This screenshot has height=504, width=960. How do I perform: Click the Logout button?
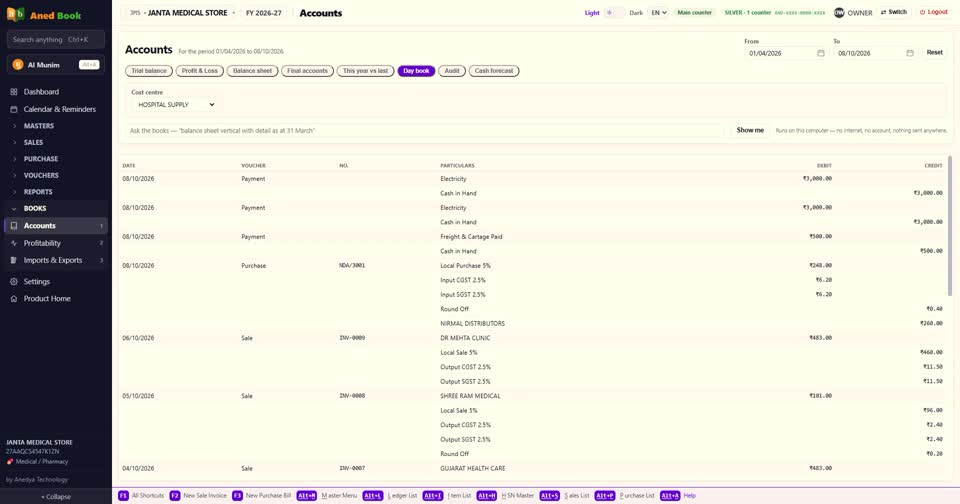(934, 12)
